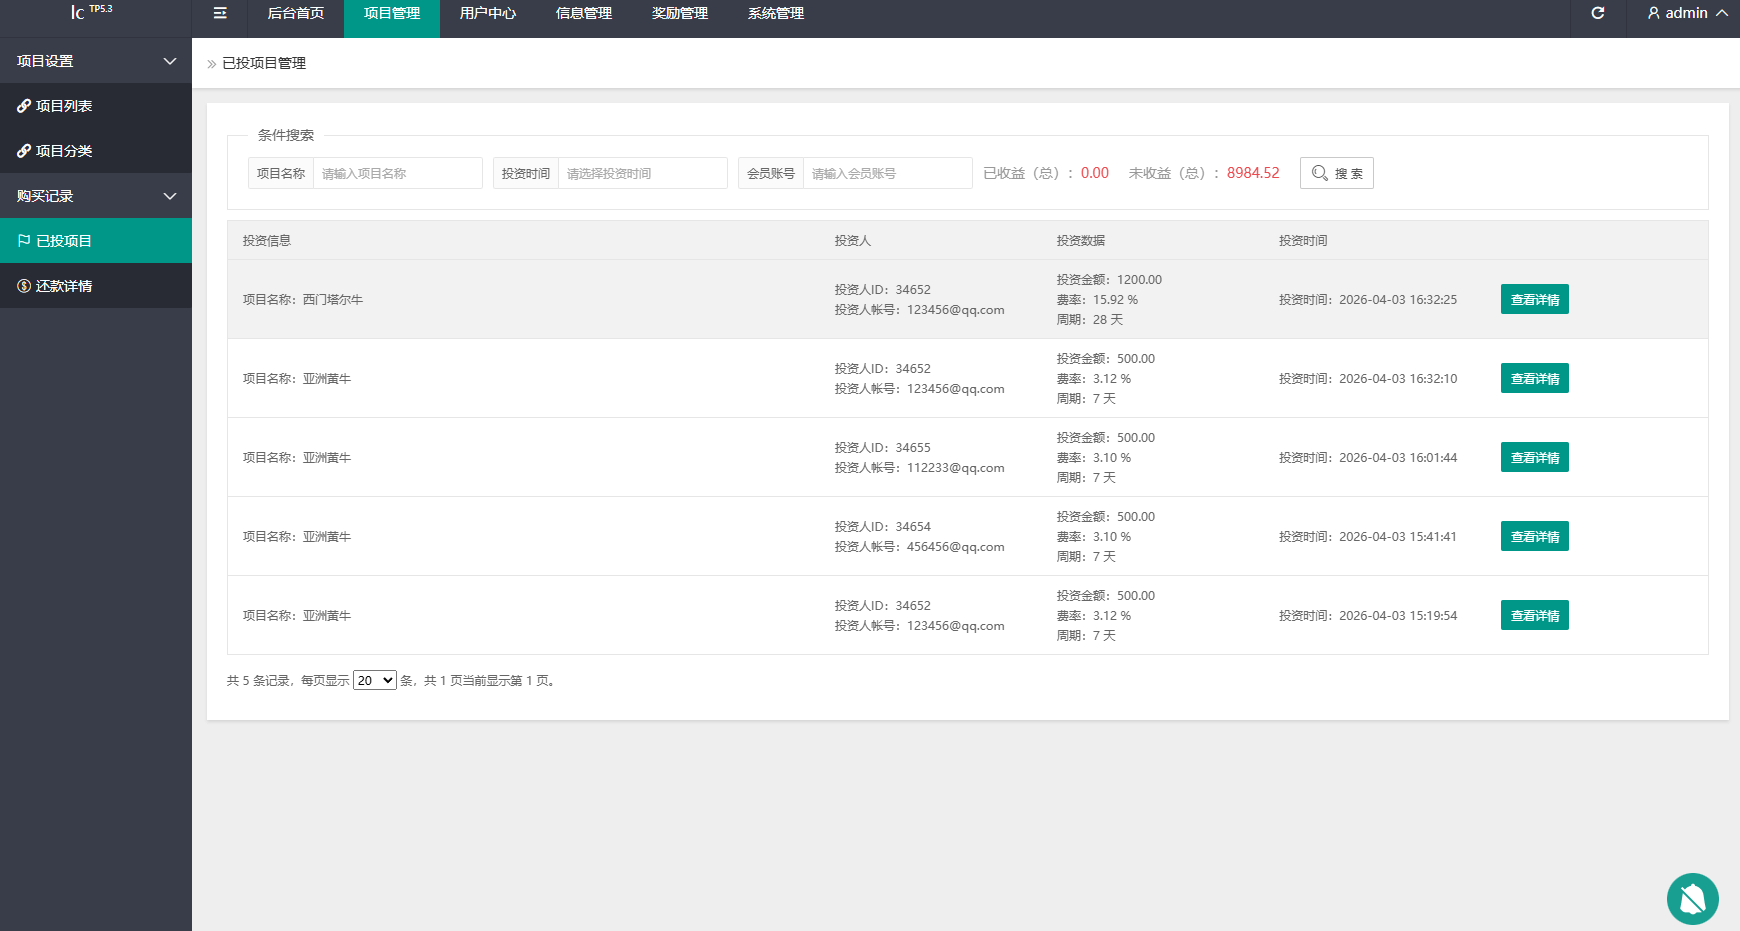Click the flag icon beside 已投项目
The width and height of the screenshot is (1740, 931).
[x=24, y=241]
